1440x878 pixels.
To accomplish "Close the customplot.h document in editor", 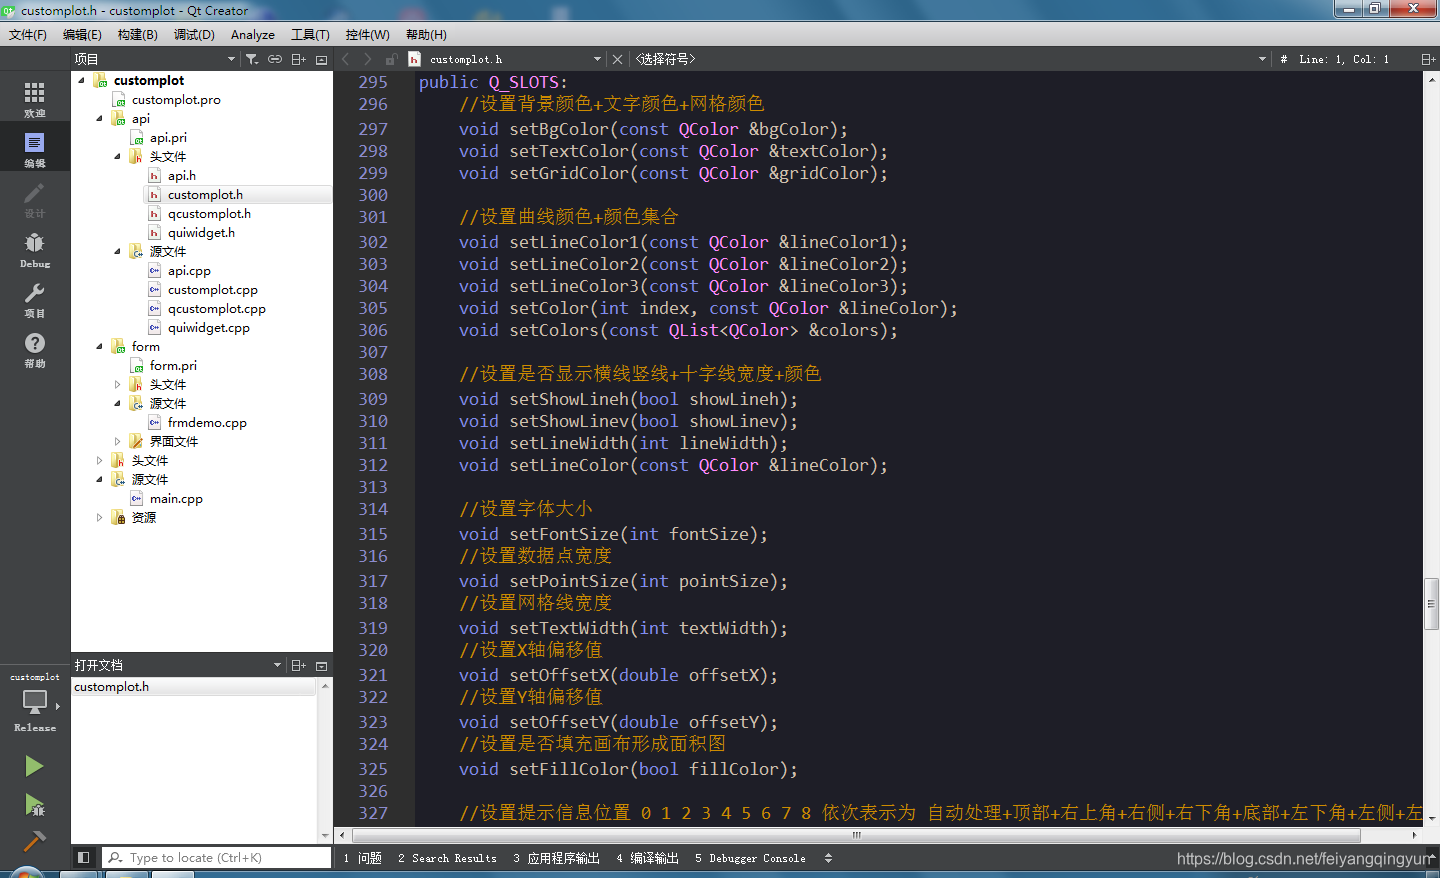I will (x=617, y=59).
